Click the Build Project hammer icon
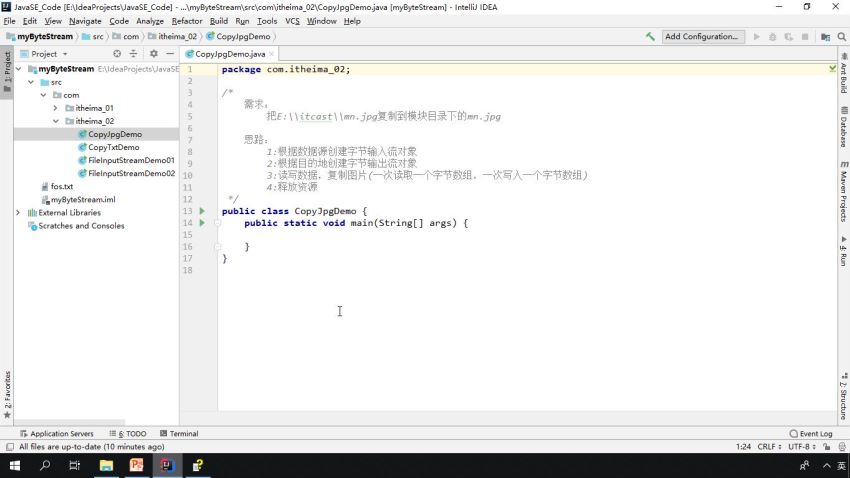This screenshot has height=478, width=850. coord(651,36)
